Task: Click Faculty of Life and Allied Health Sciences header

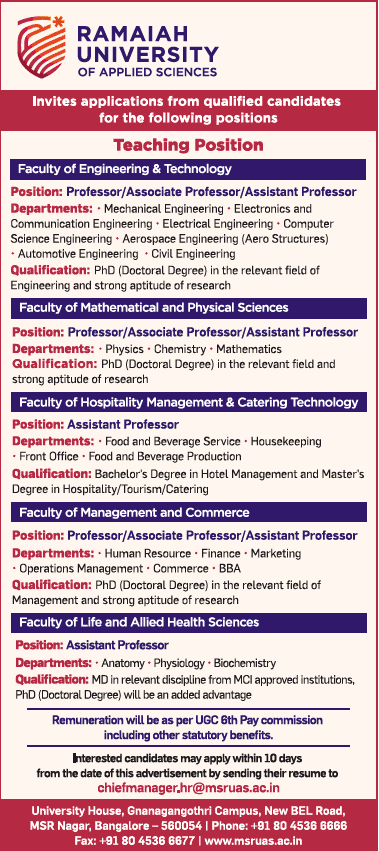Action: 188,623
